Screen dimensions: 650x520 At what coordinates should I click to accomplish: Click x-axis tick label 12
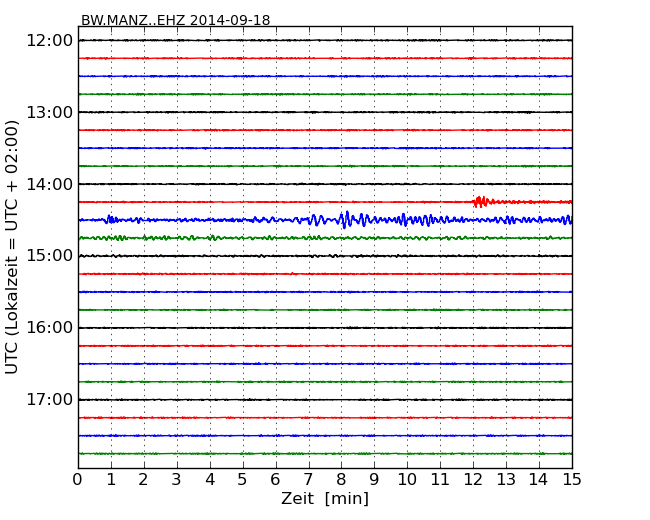pos(473,480)
